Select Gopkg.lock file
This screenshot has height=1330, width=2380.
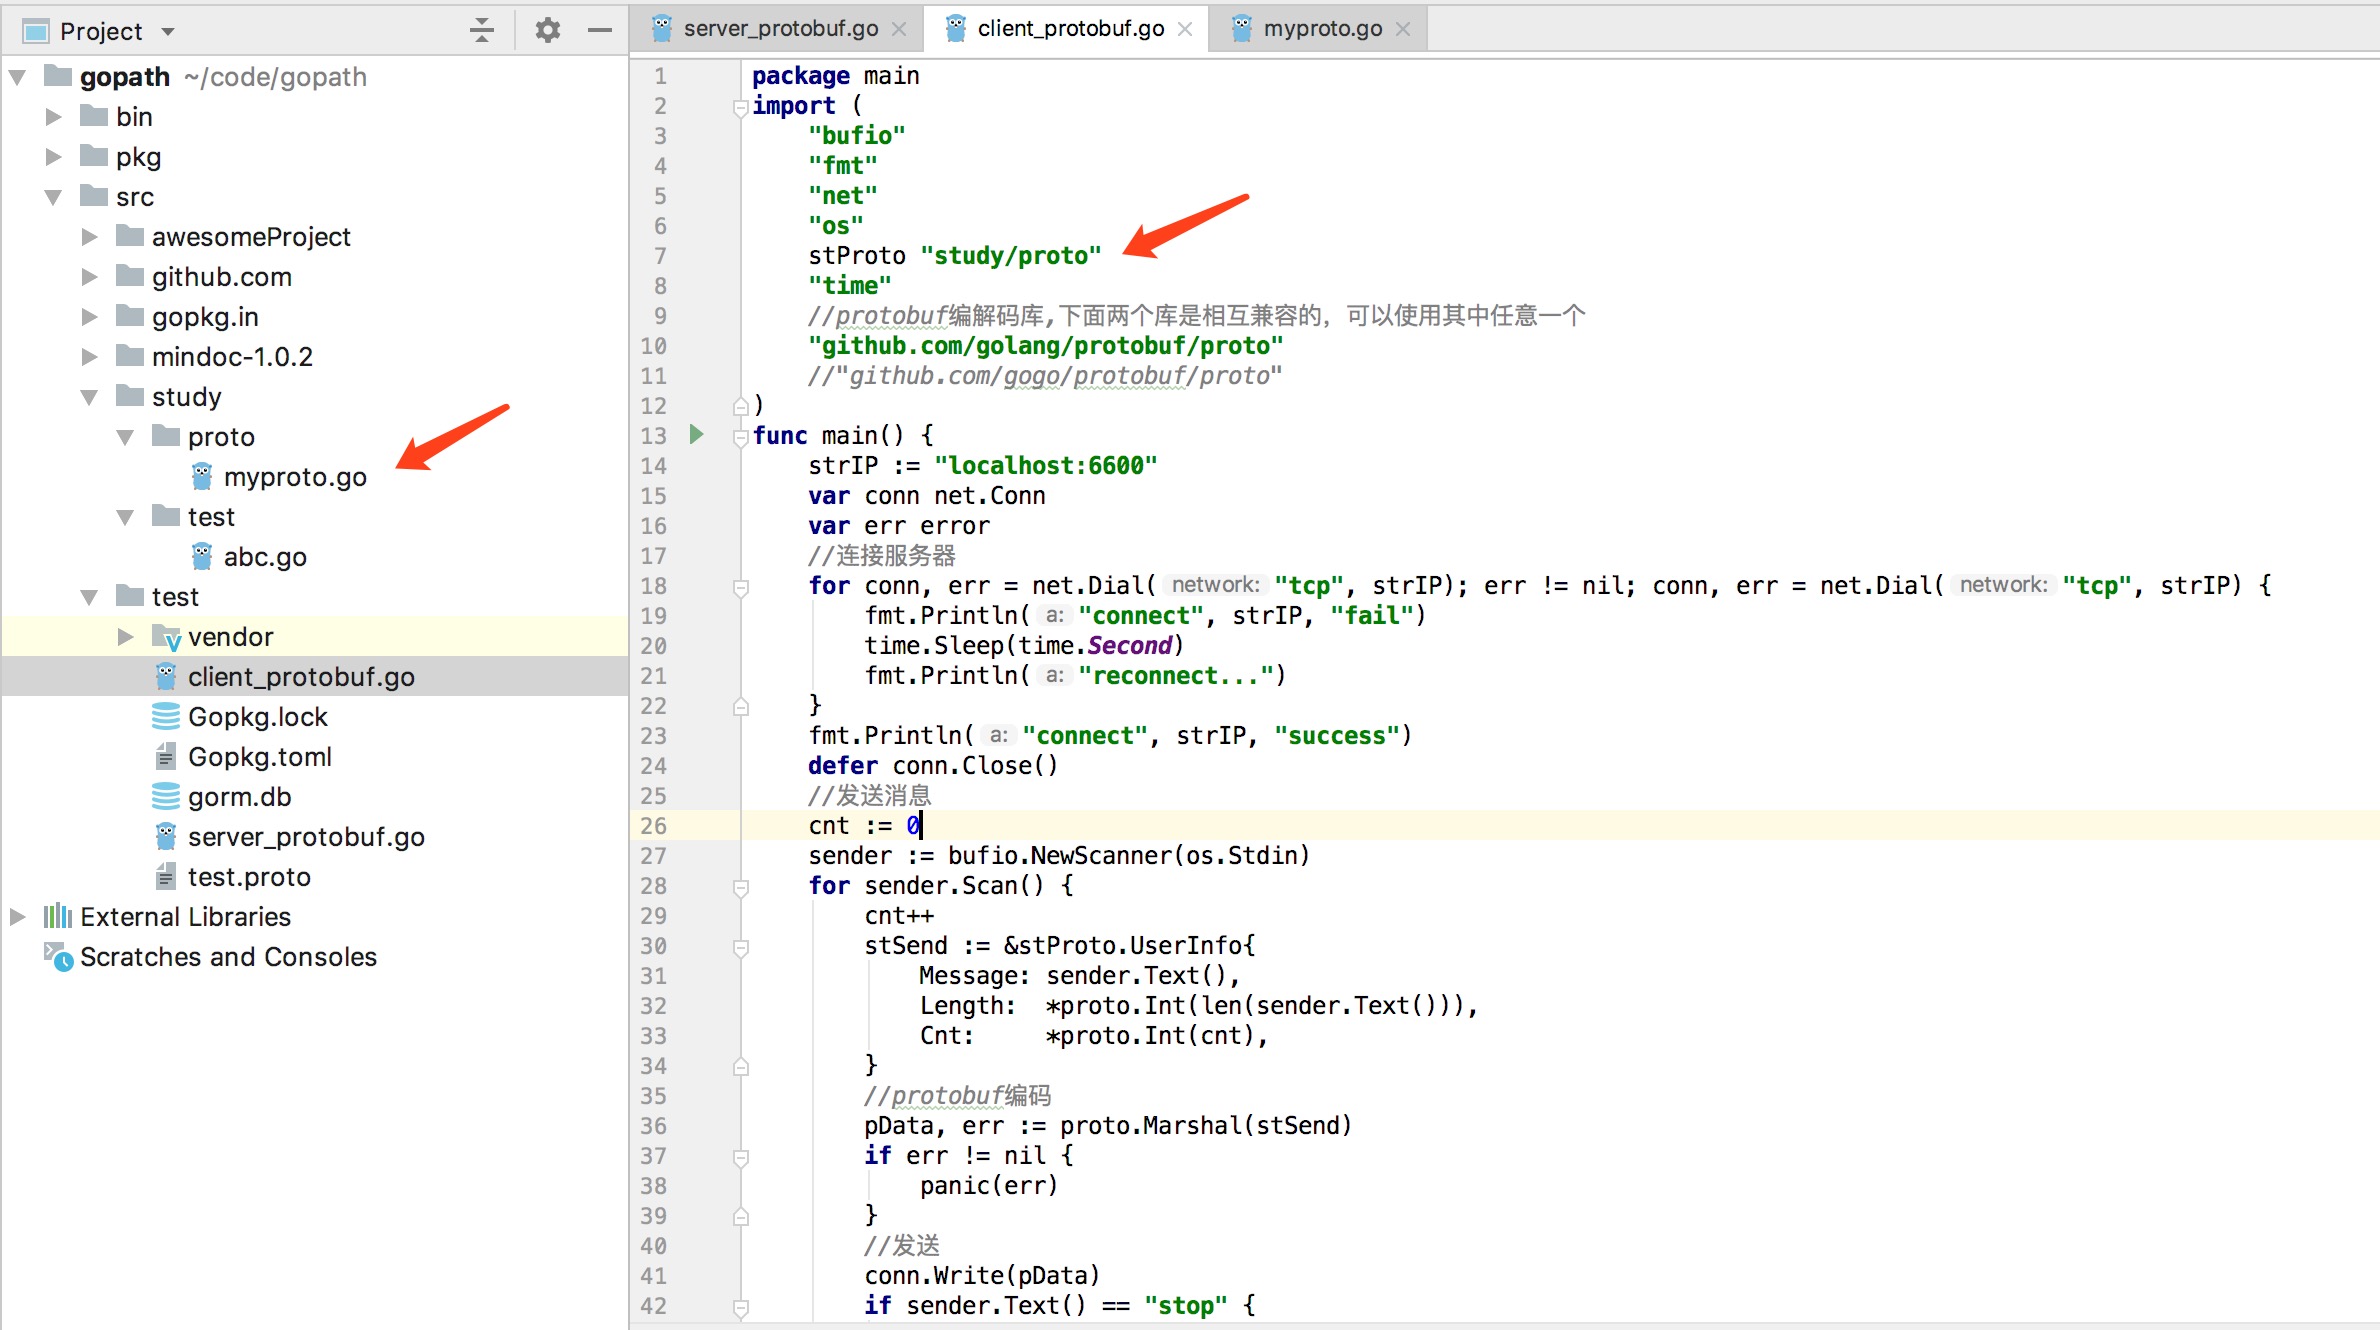[258, 717]
